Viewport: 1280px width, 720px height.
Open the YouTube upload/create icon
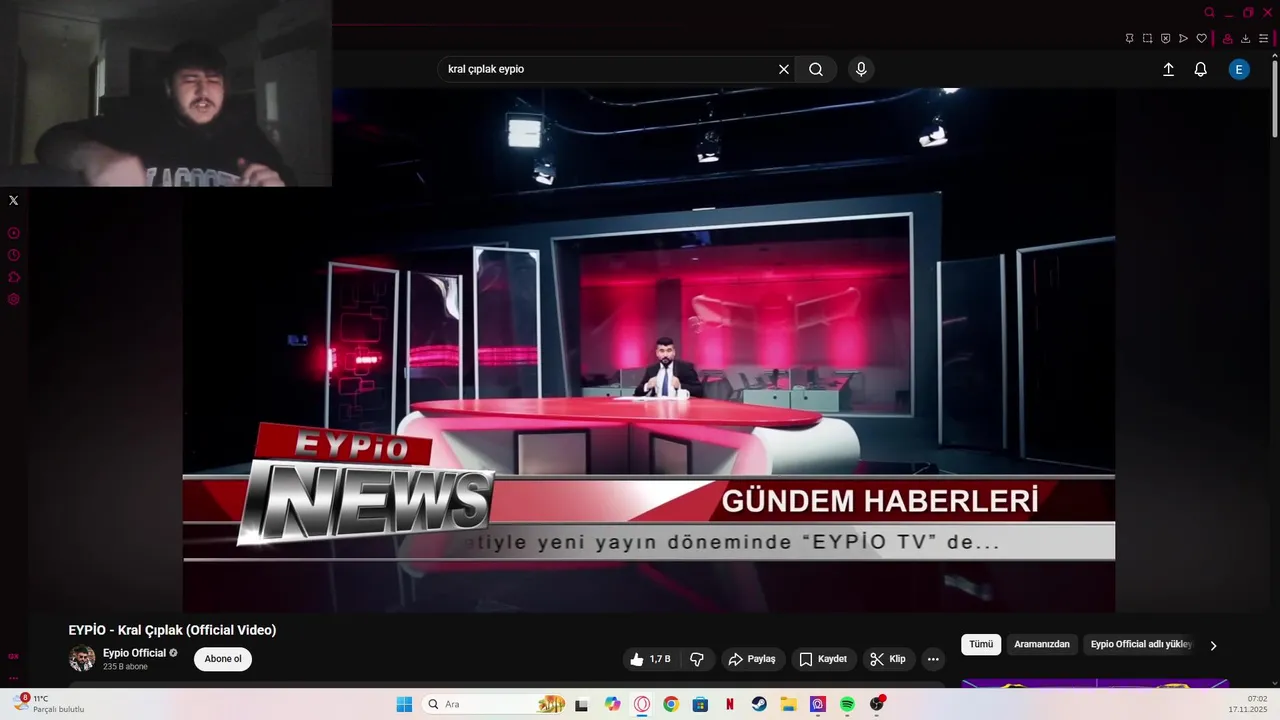click(1168, 69)
